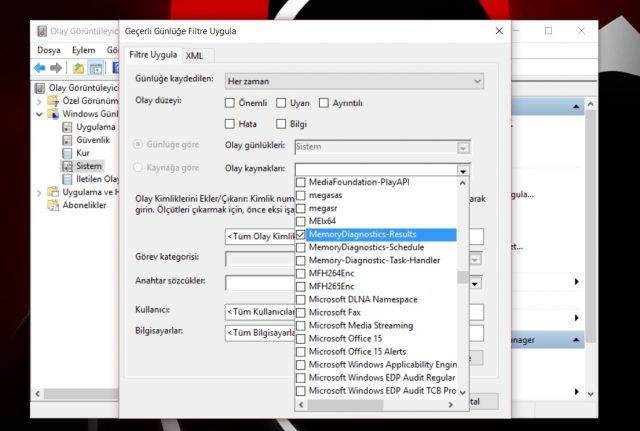
Task: Check the Bilgi event level checkbox
Action: 281,124
